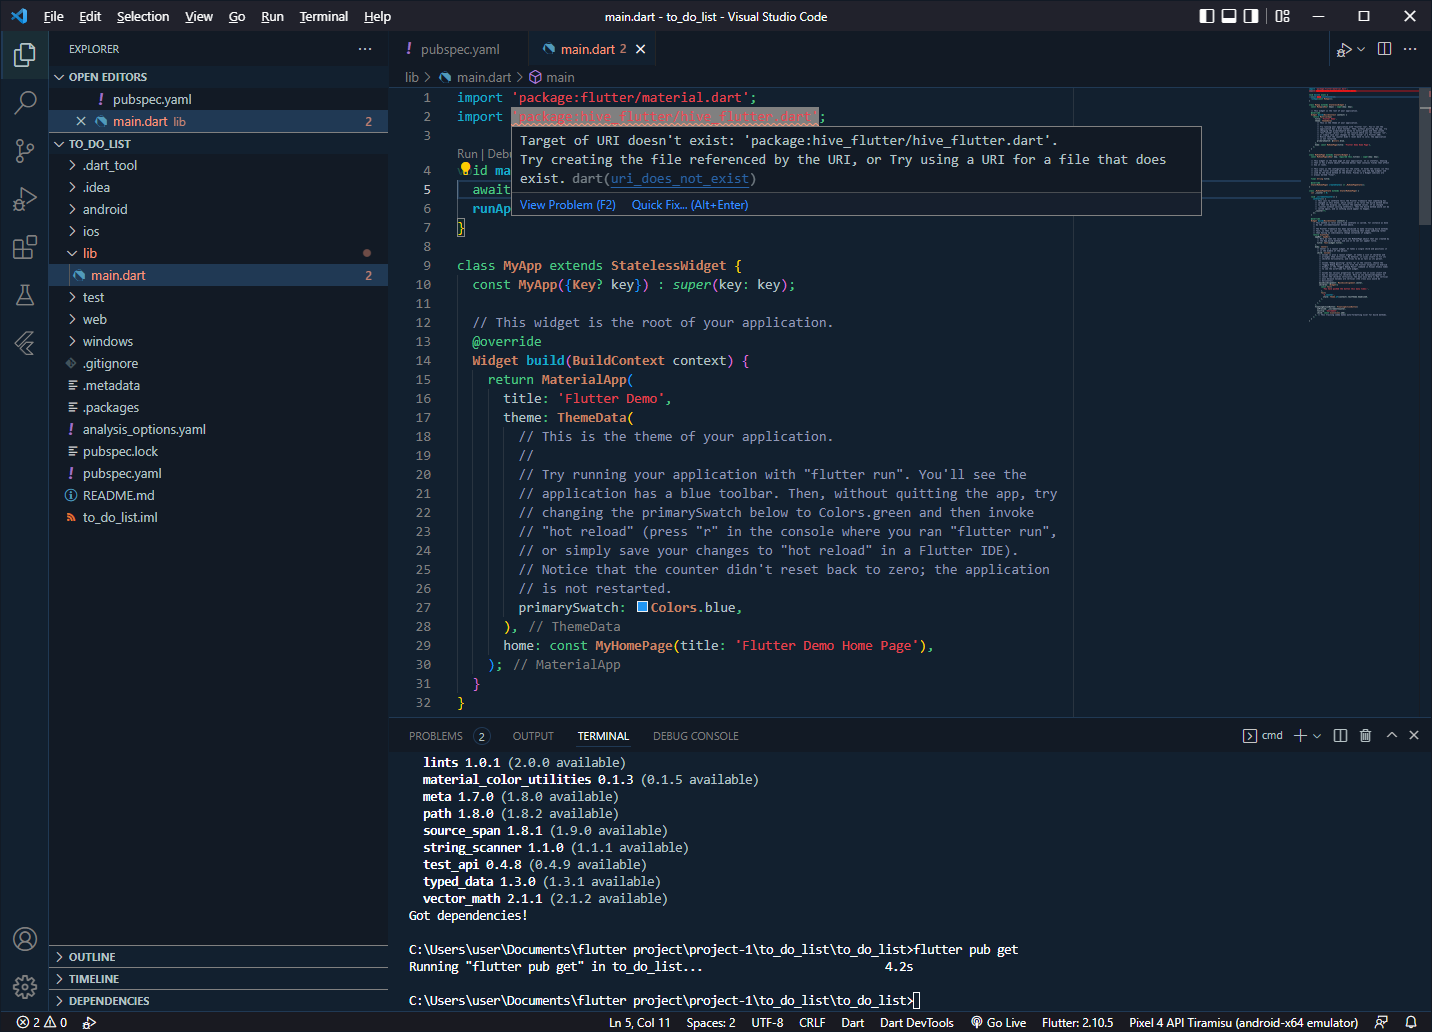Screen dimensions: 1432x1032
Task: Click the code minimap overview
Action: (x=1364, y=204)
